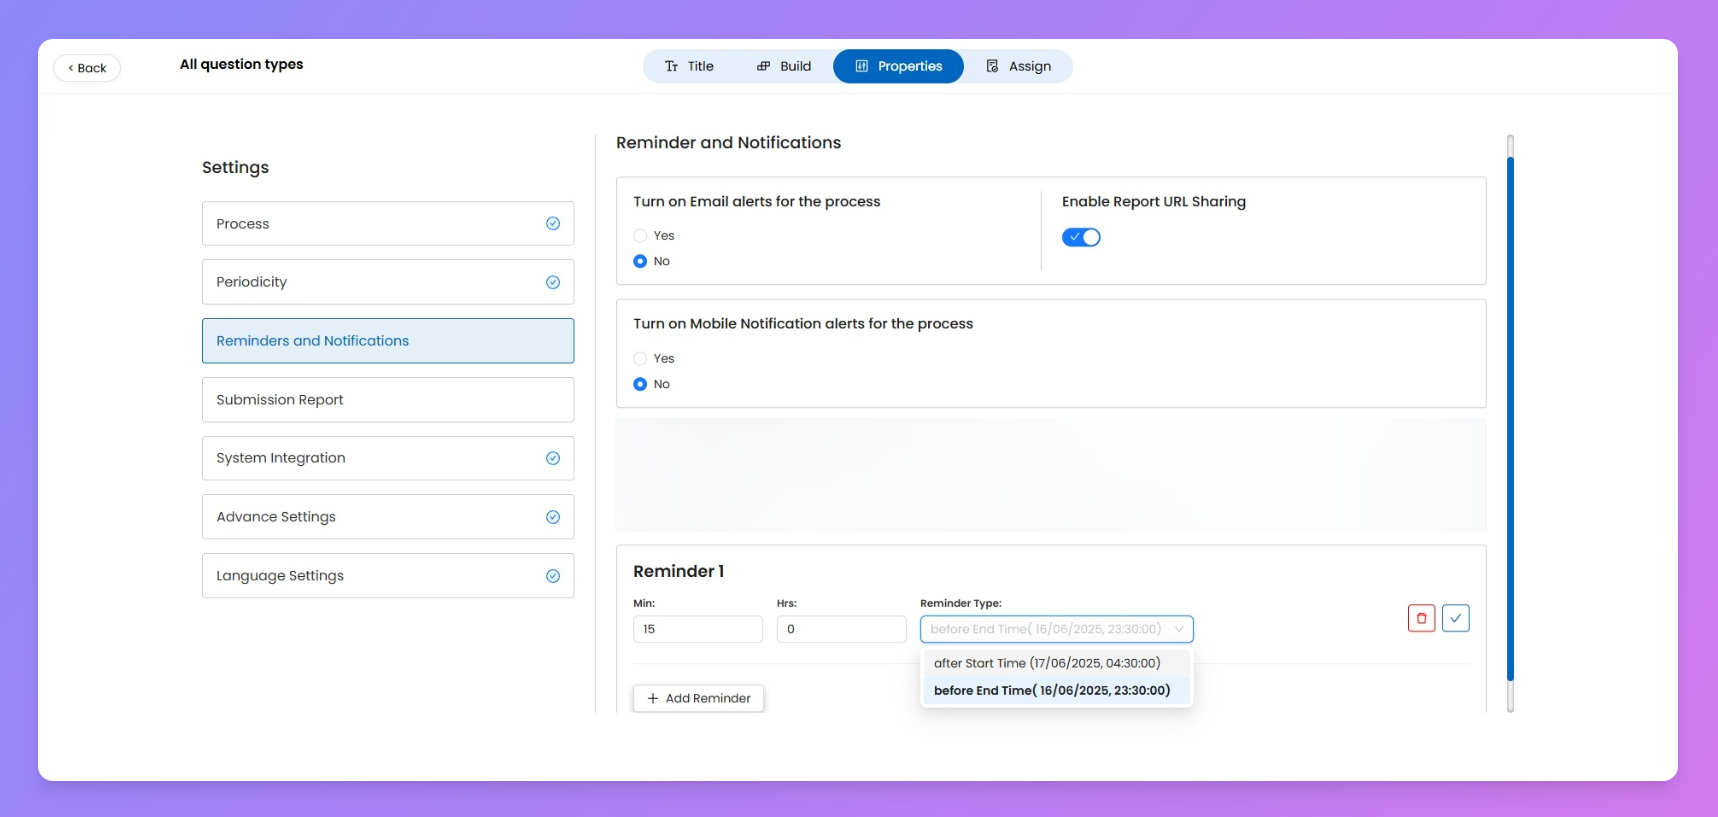Open the Reminder Type dropdown

click(x=1056, y=629)
